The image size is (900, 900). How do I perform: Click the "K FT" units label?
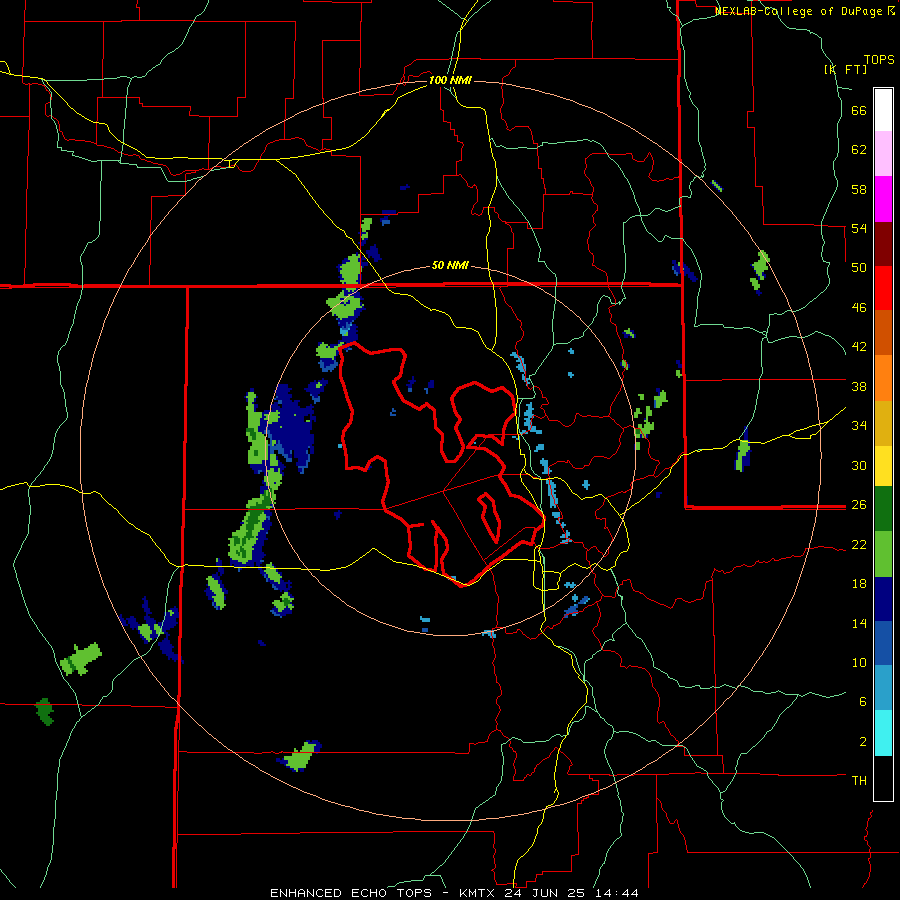click(846, 69)
